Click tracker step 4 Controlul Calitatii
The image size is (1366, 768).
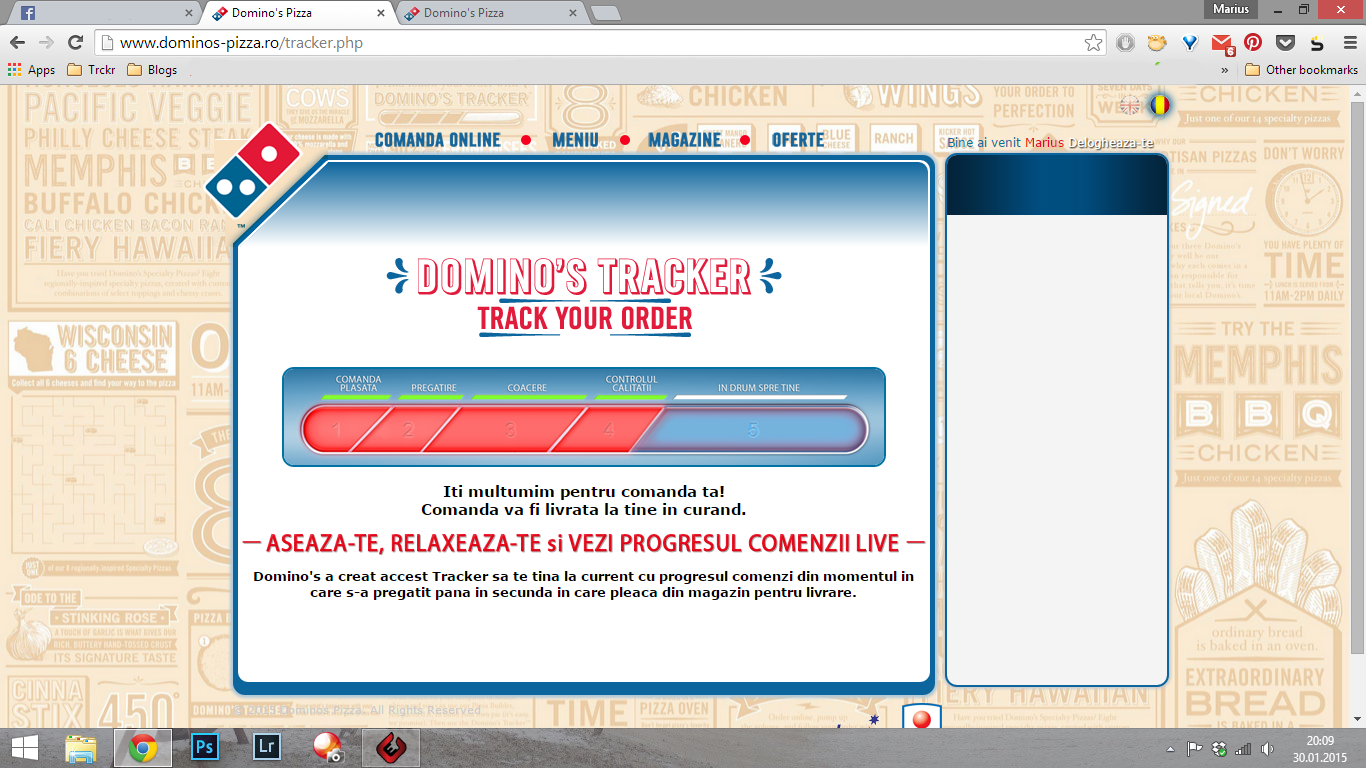pyautogui.click(x=609, y=431)
